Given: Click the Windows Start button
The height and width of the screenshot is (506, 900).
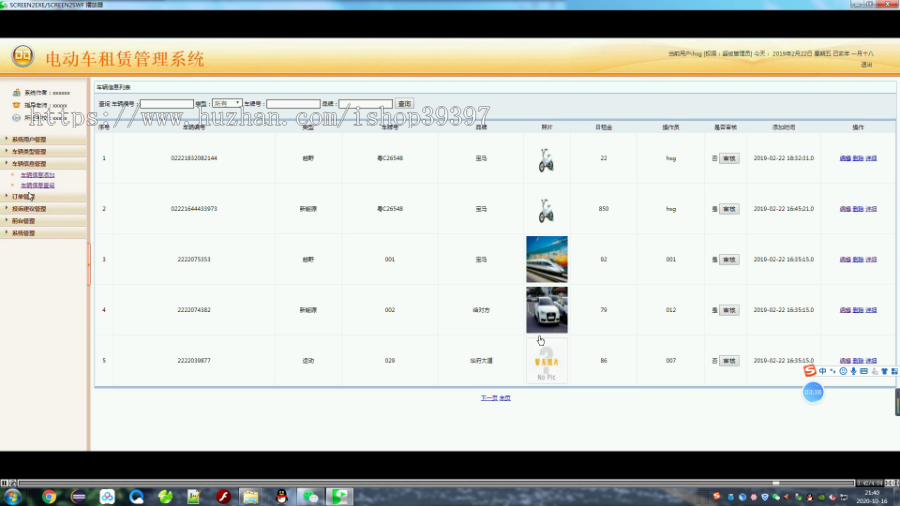Looking at the screenshot, I should tap(13, 497).
